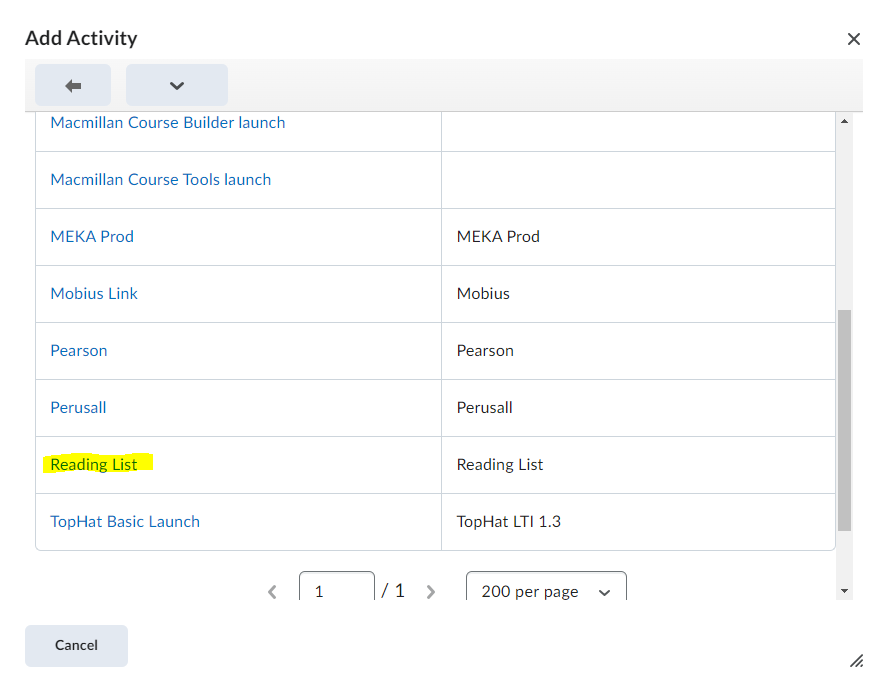Image resolution: width=890 pixels, height=693 pixels.
Task: Select the MEKA Prod link
Action: 92,237
